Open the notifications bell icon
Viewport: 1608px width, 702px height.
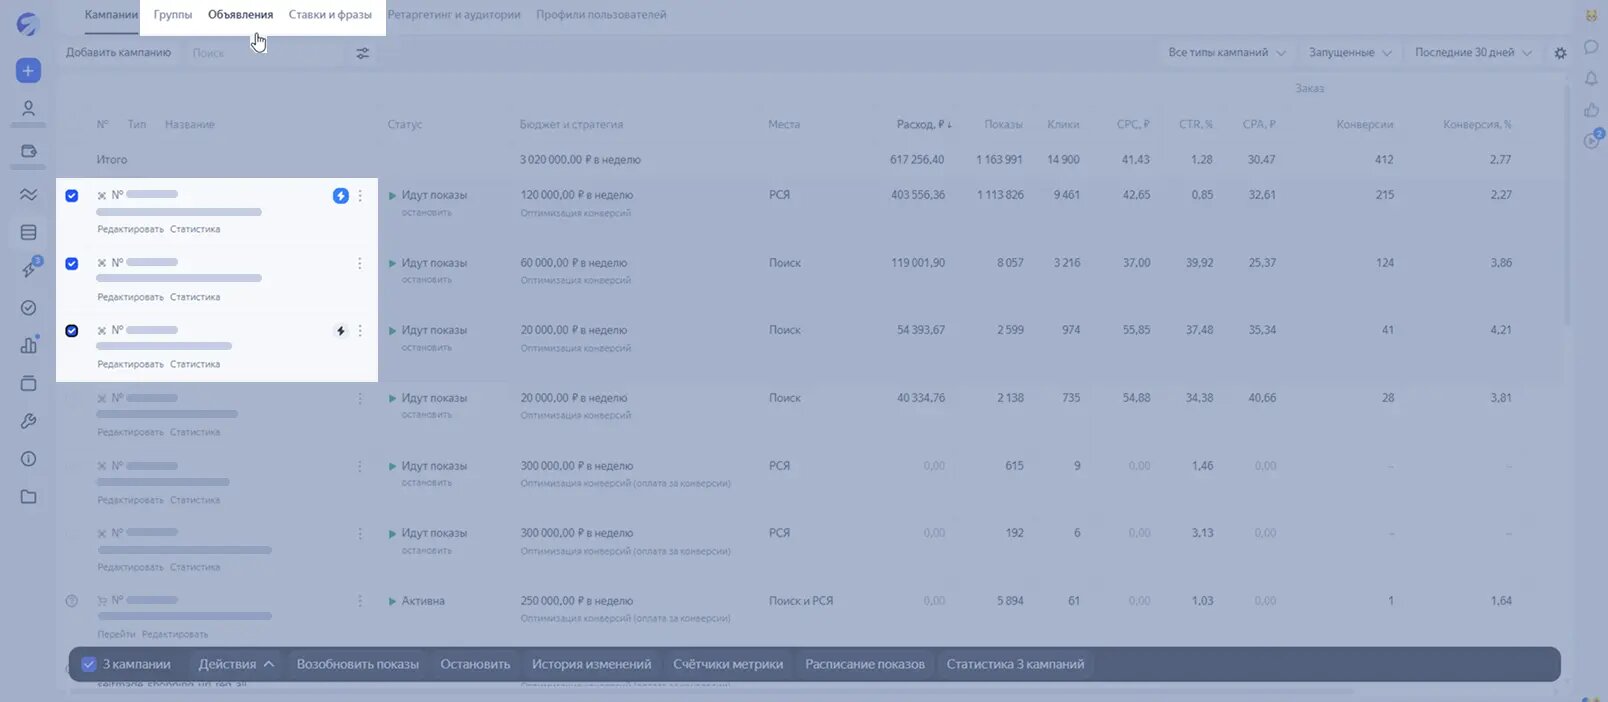pos(1591,78)
